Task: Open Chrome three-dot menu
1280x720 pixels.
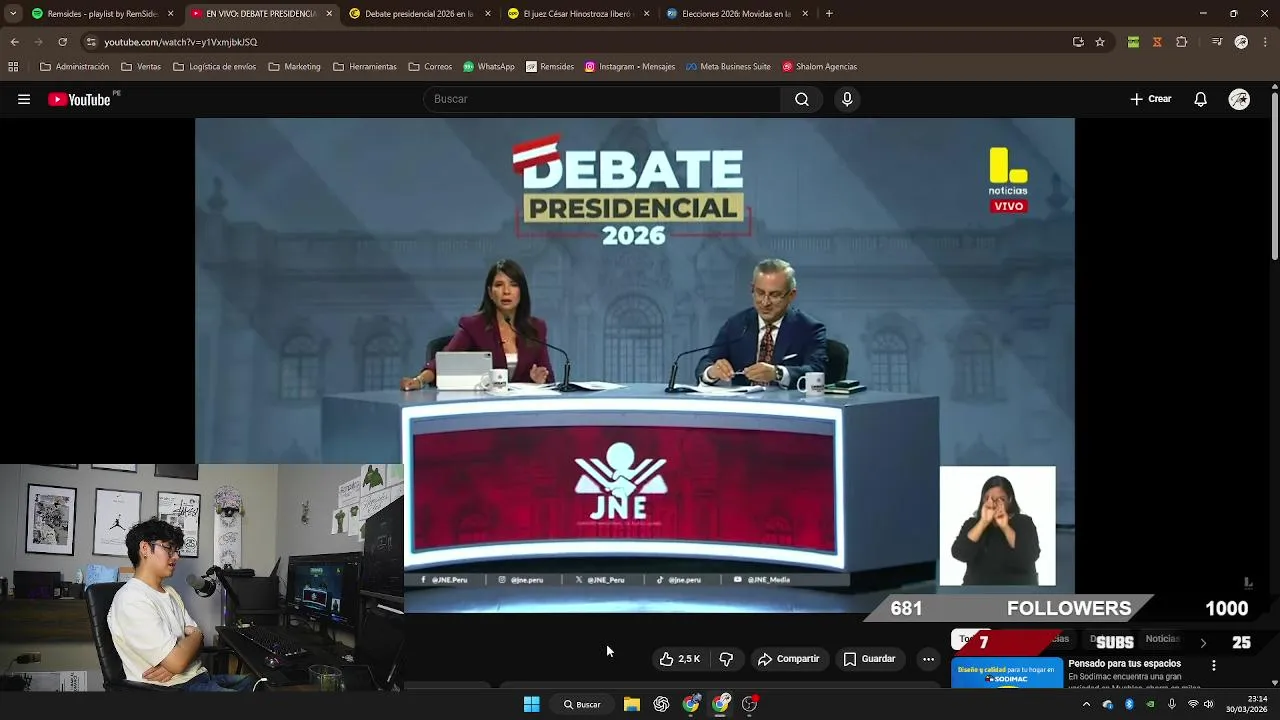Action: (x=1266, y=42)
